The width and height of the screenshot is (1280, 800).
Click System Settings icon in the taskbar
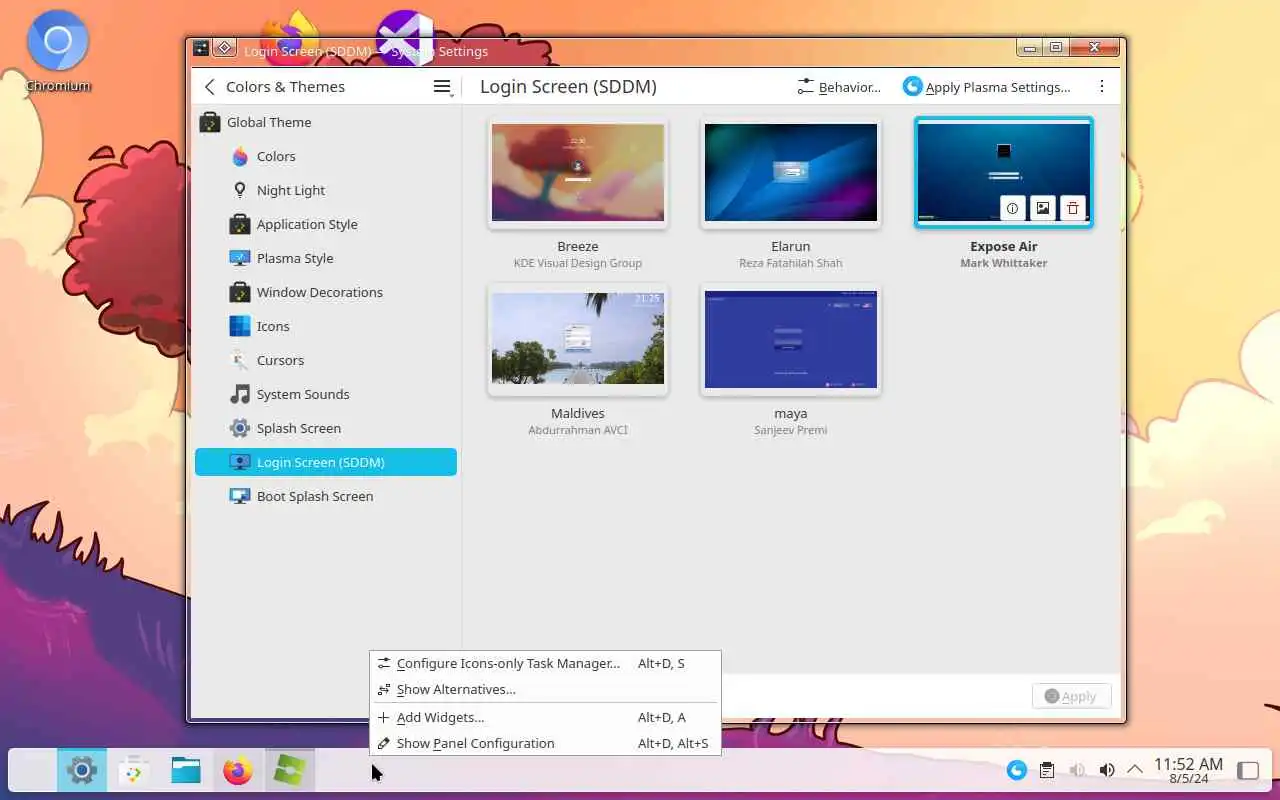click(82, 770)
